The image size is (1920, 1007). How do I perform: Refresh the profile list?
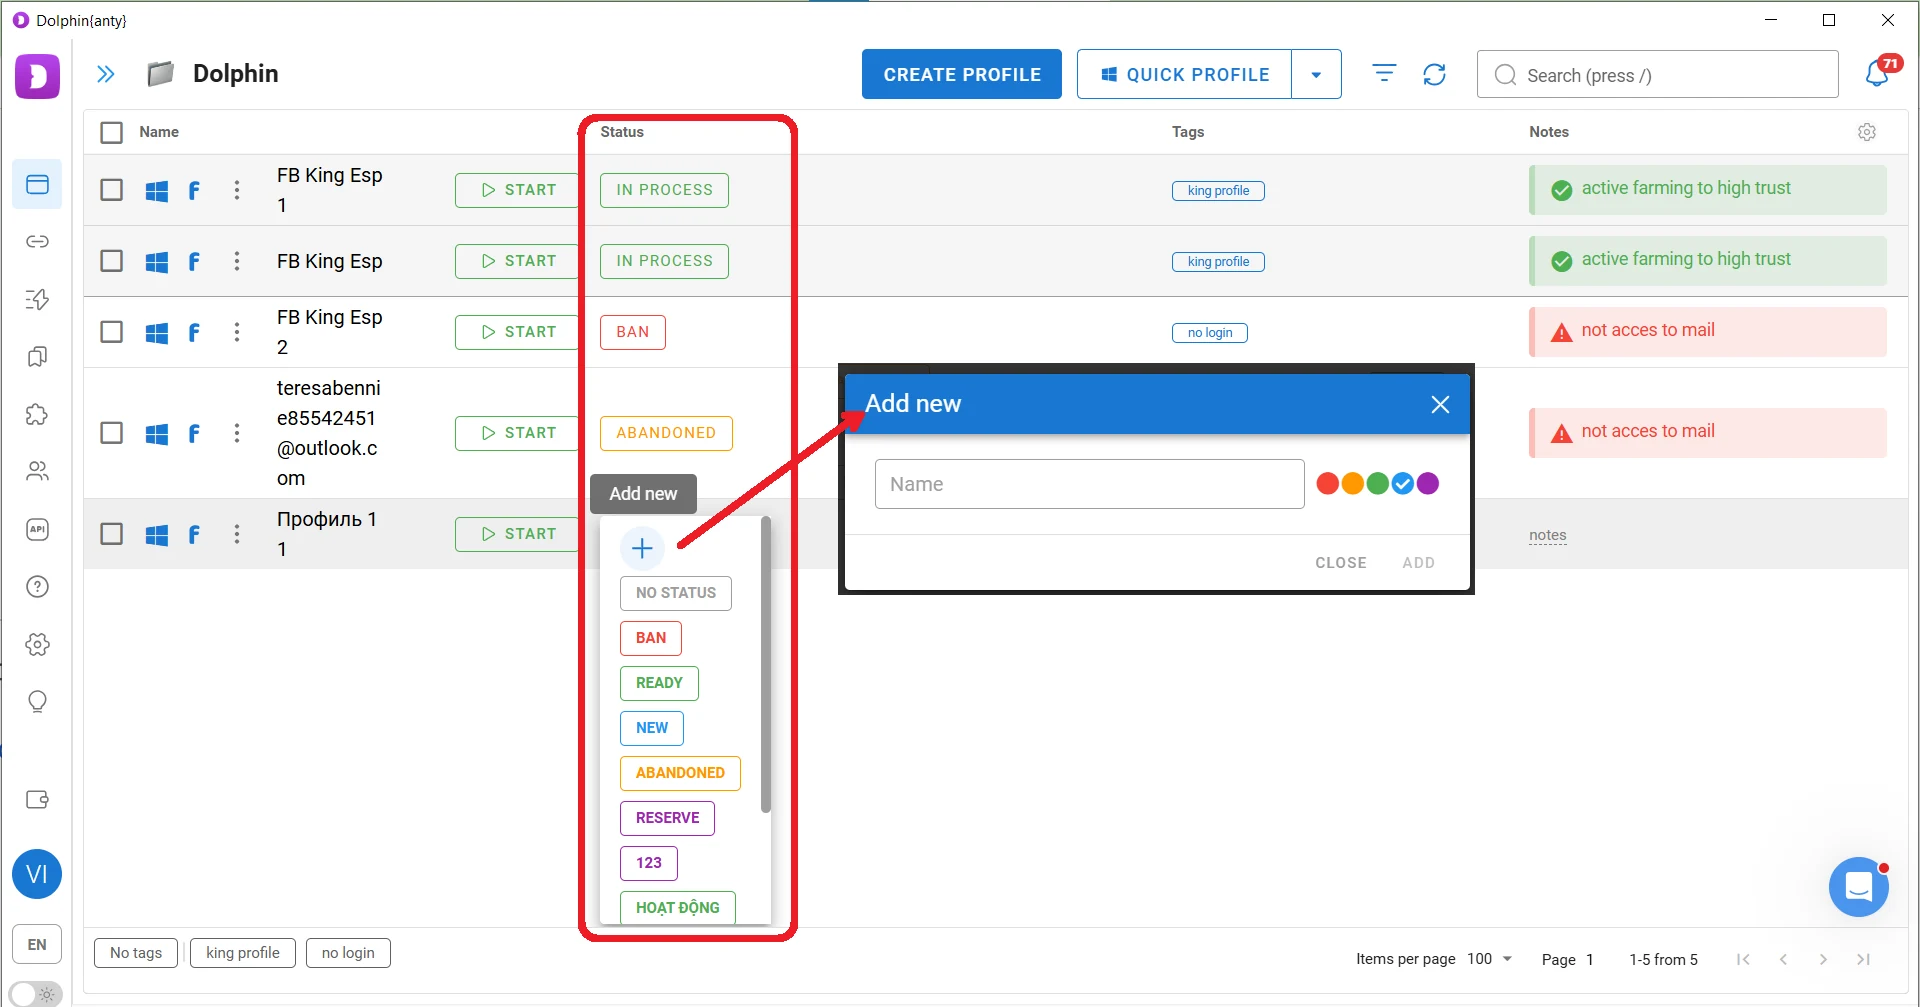[1435, 74]
